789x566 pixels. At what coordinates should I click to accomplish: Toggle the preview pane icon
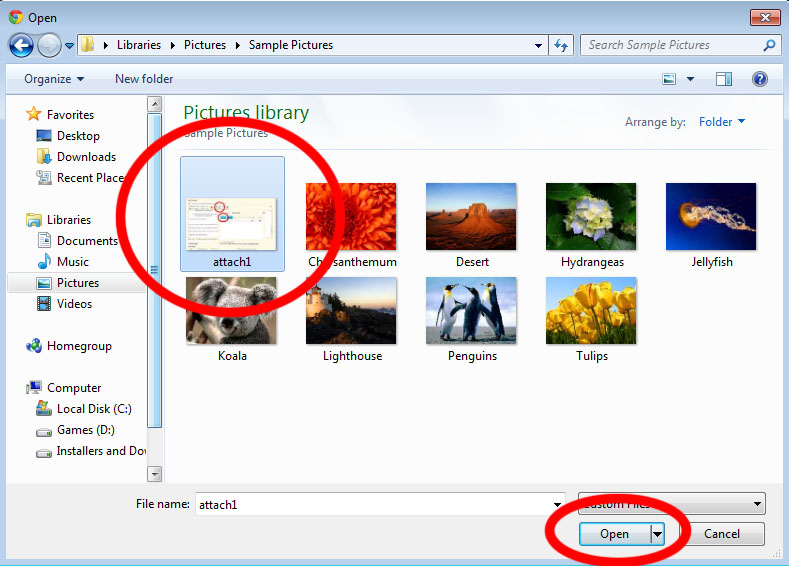[x=724, y=79]
